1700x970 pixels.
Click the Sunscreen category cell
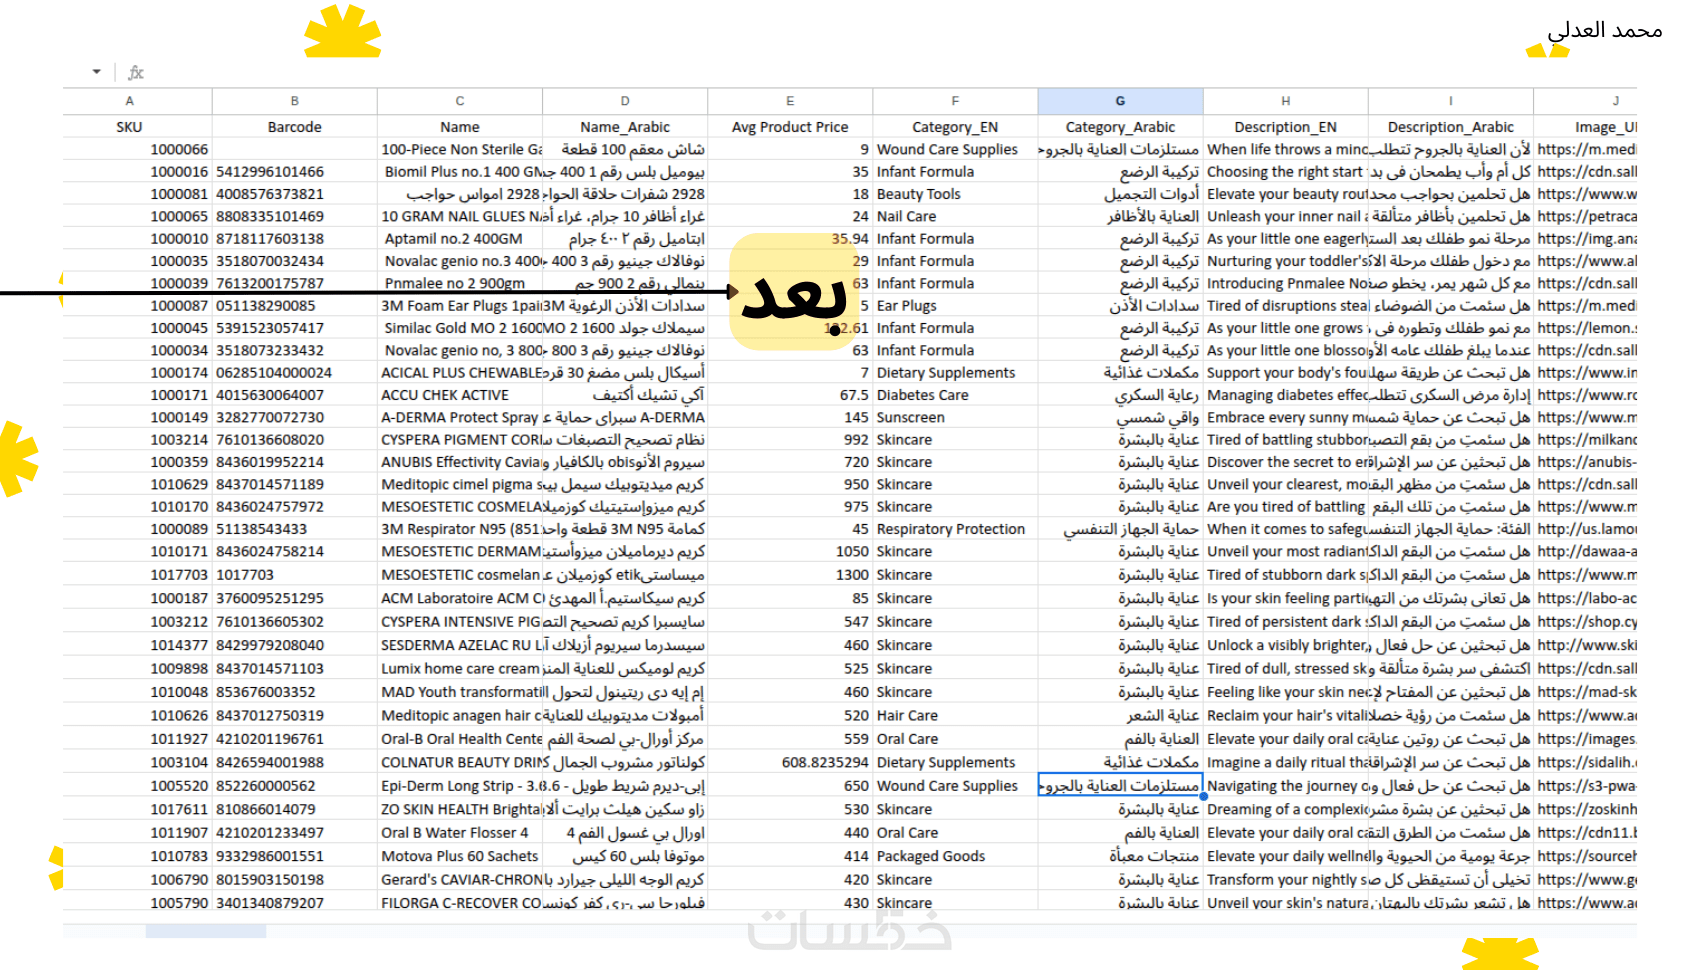point(955,417)
